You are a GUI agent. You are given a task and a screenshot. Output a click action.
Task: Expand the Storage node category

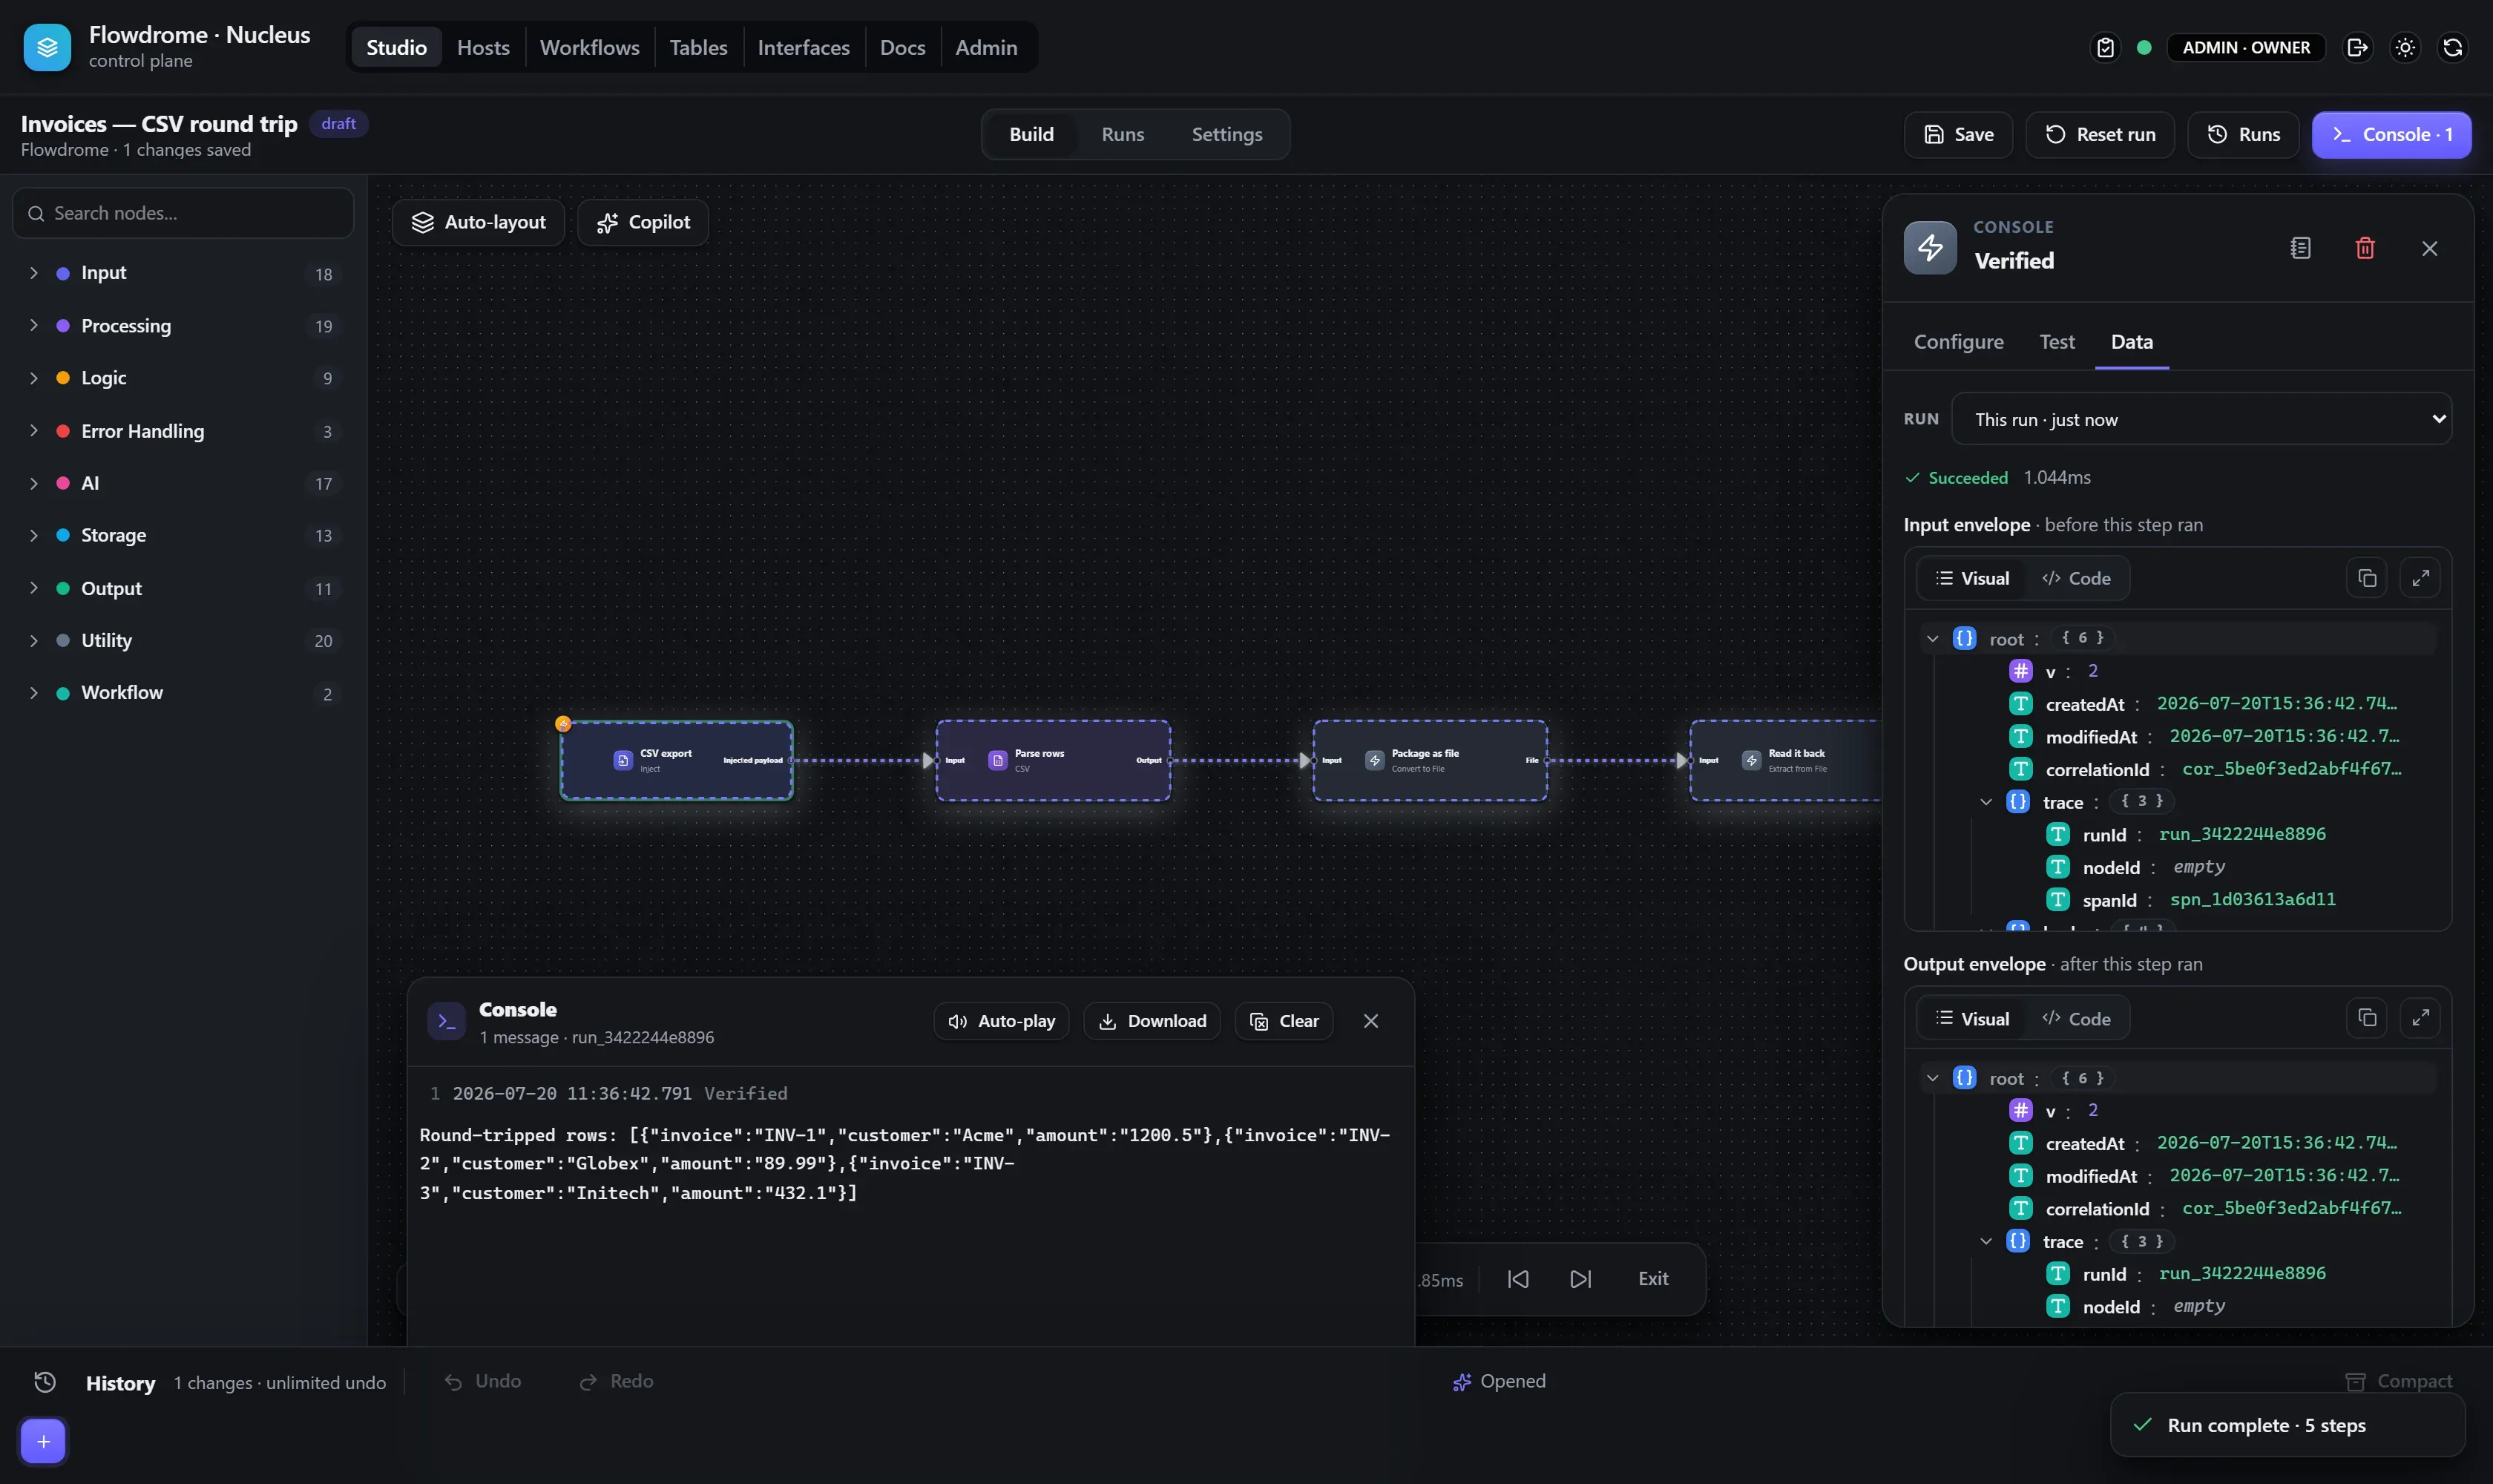[183, 535]
